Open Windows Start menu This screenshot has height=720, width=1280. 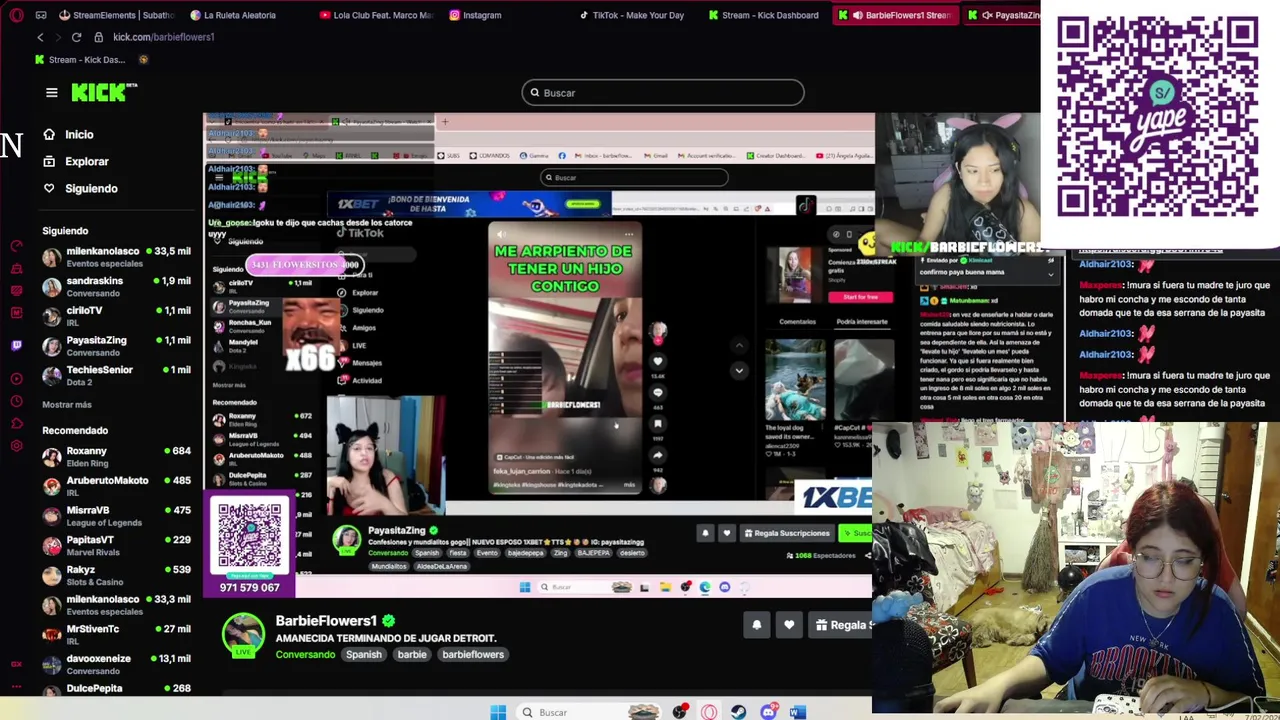pyautogui.click(x=498, y=712)
